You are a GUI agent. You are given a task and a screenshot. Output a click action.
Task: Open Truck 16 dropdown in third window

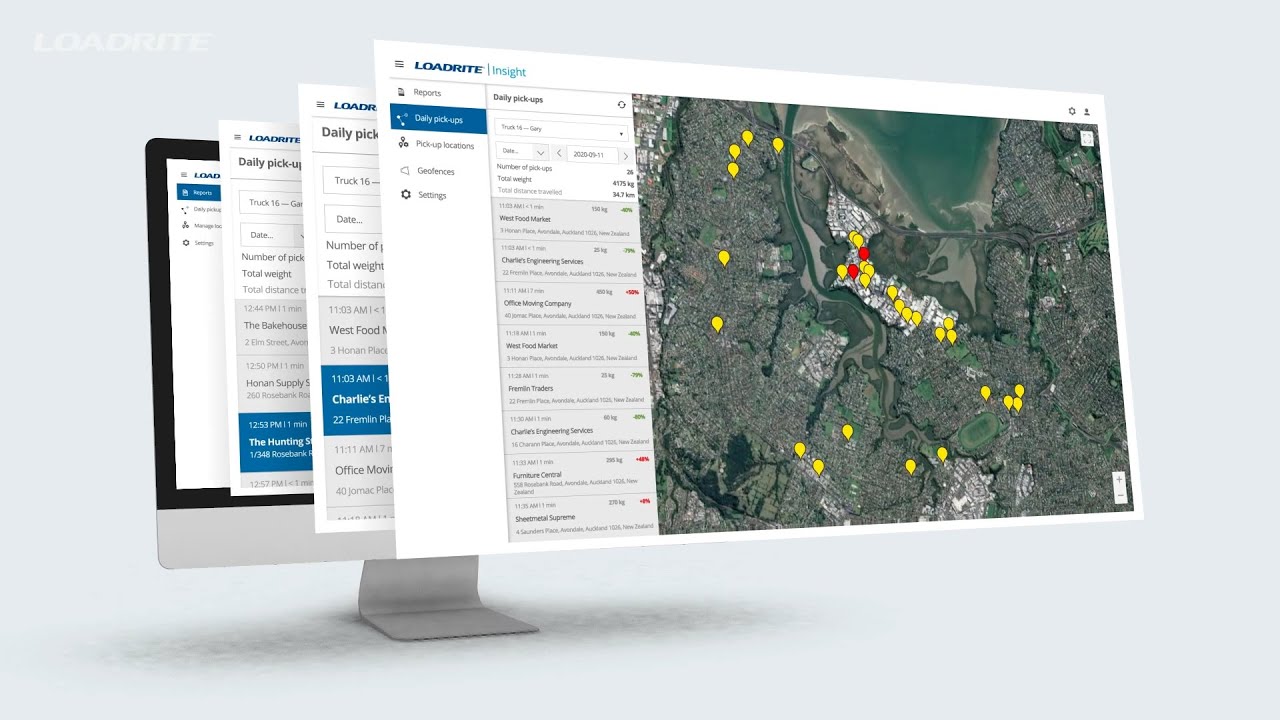[353, 181]
